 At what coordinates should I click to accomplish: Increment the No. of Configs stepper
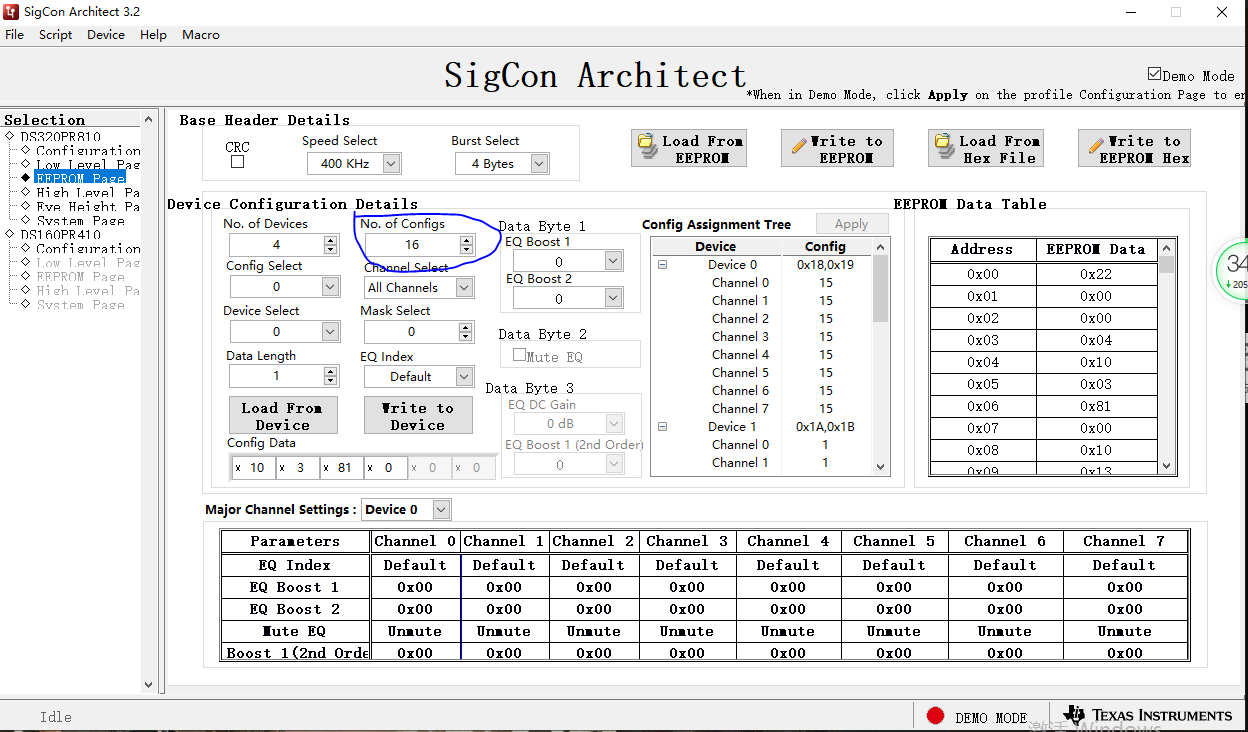[x=466, y=240]
